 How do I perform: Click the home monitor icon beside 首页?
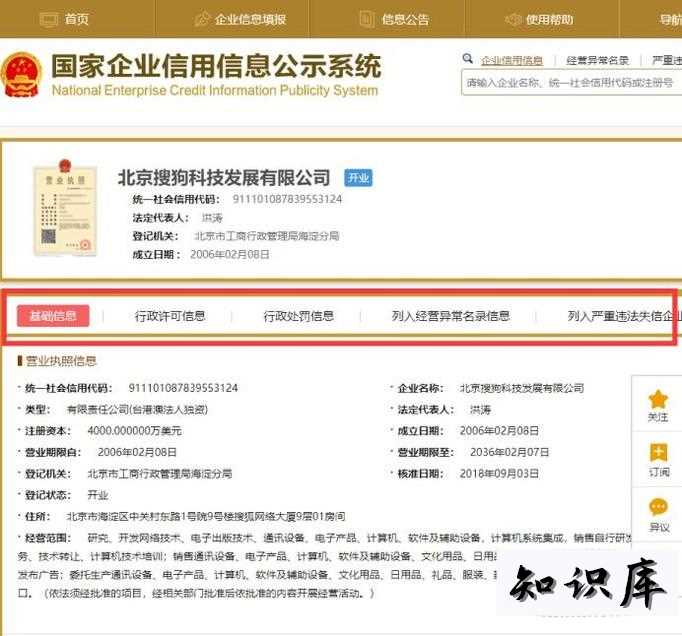click(x=49, y=20)
